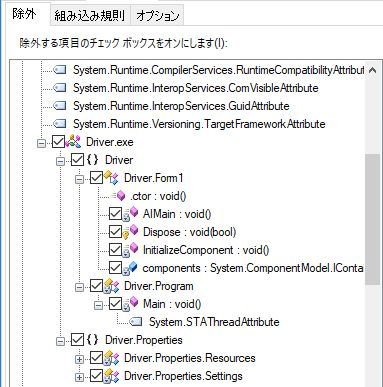Click the ComVisibleAttribute tag icon
This screenshot has height=387, width=383.
pos(60,88)
